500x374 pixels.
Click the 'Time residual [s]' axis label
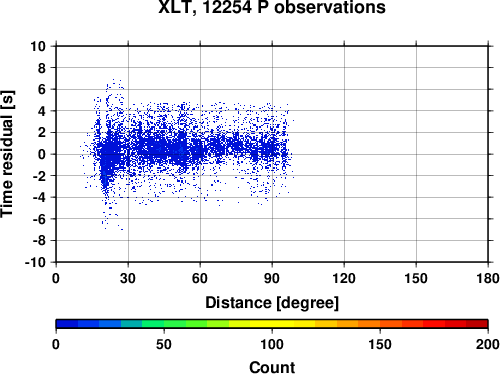pos(7,154)
